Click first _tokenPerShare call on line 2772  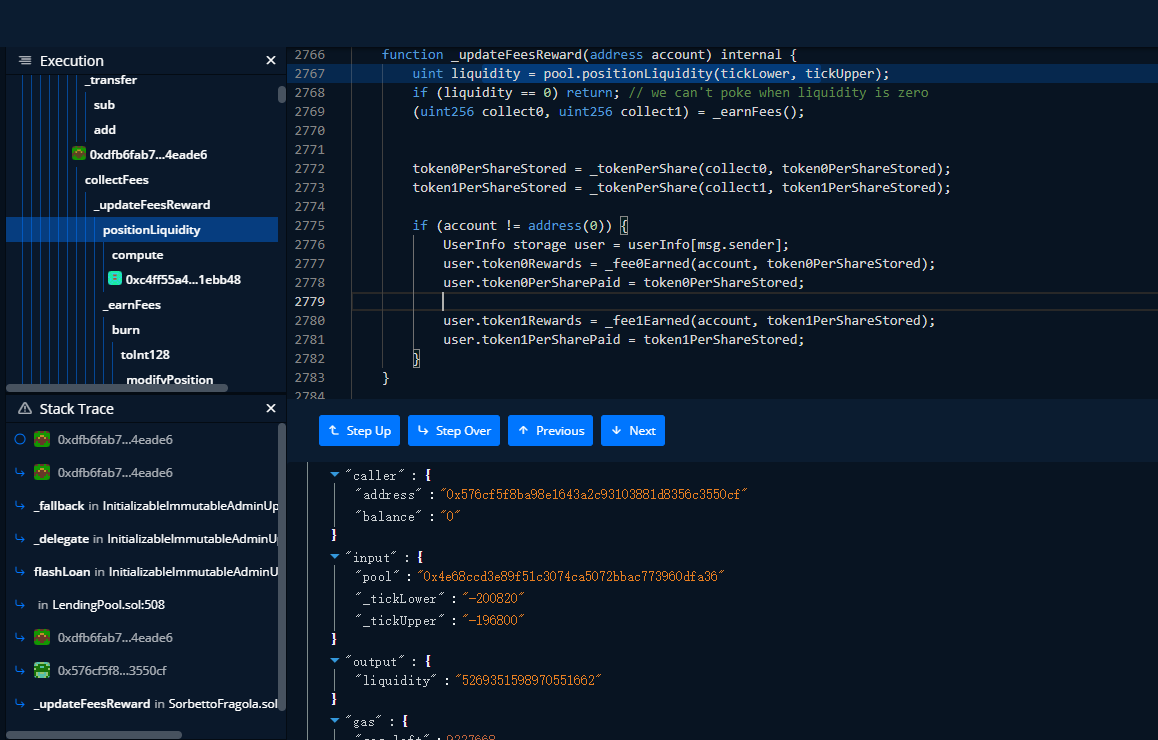(x=643, y=169)
